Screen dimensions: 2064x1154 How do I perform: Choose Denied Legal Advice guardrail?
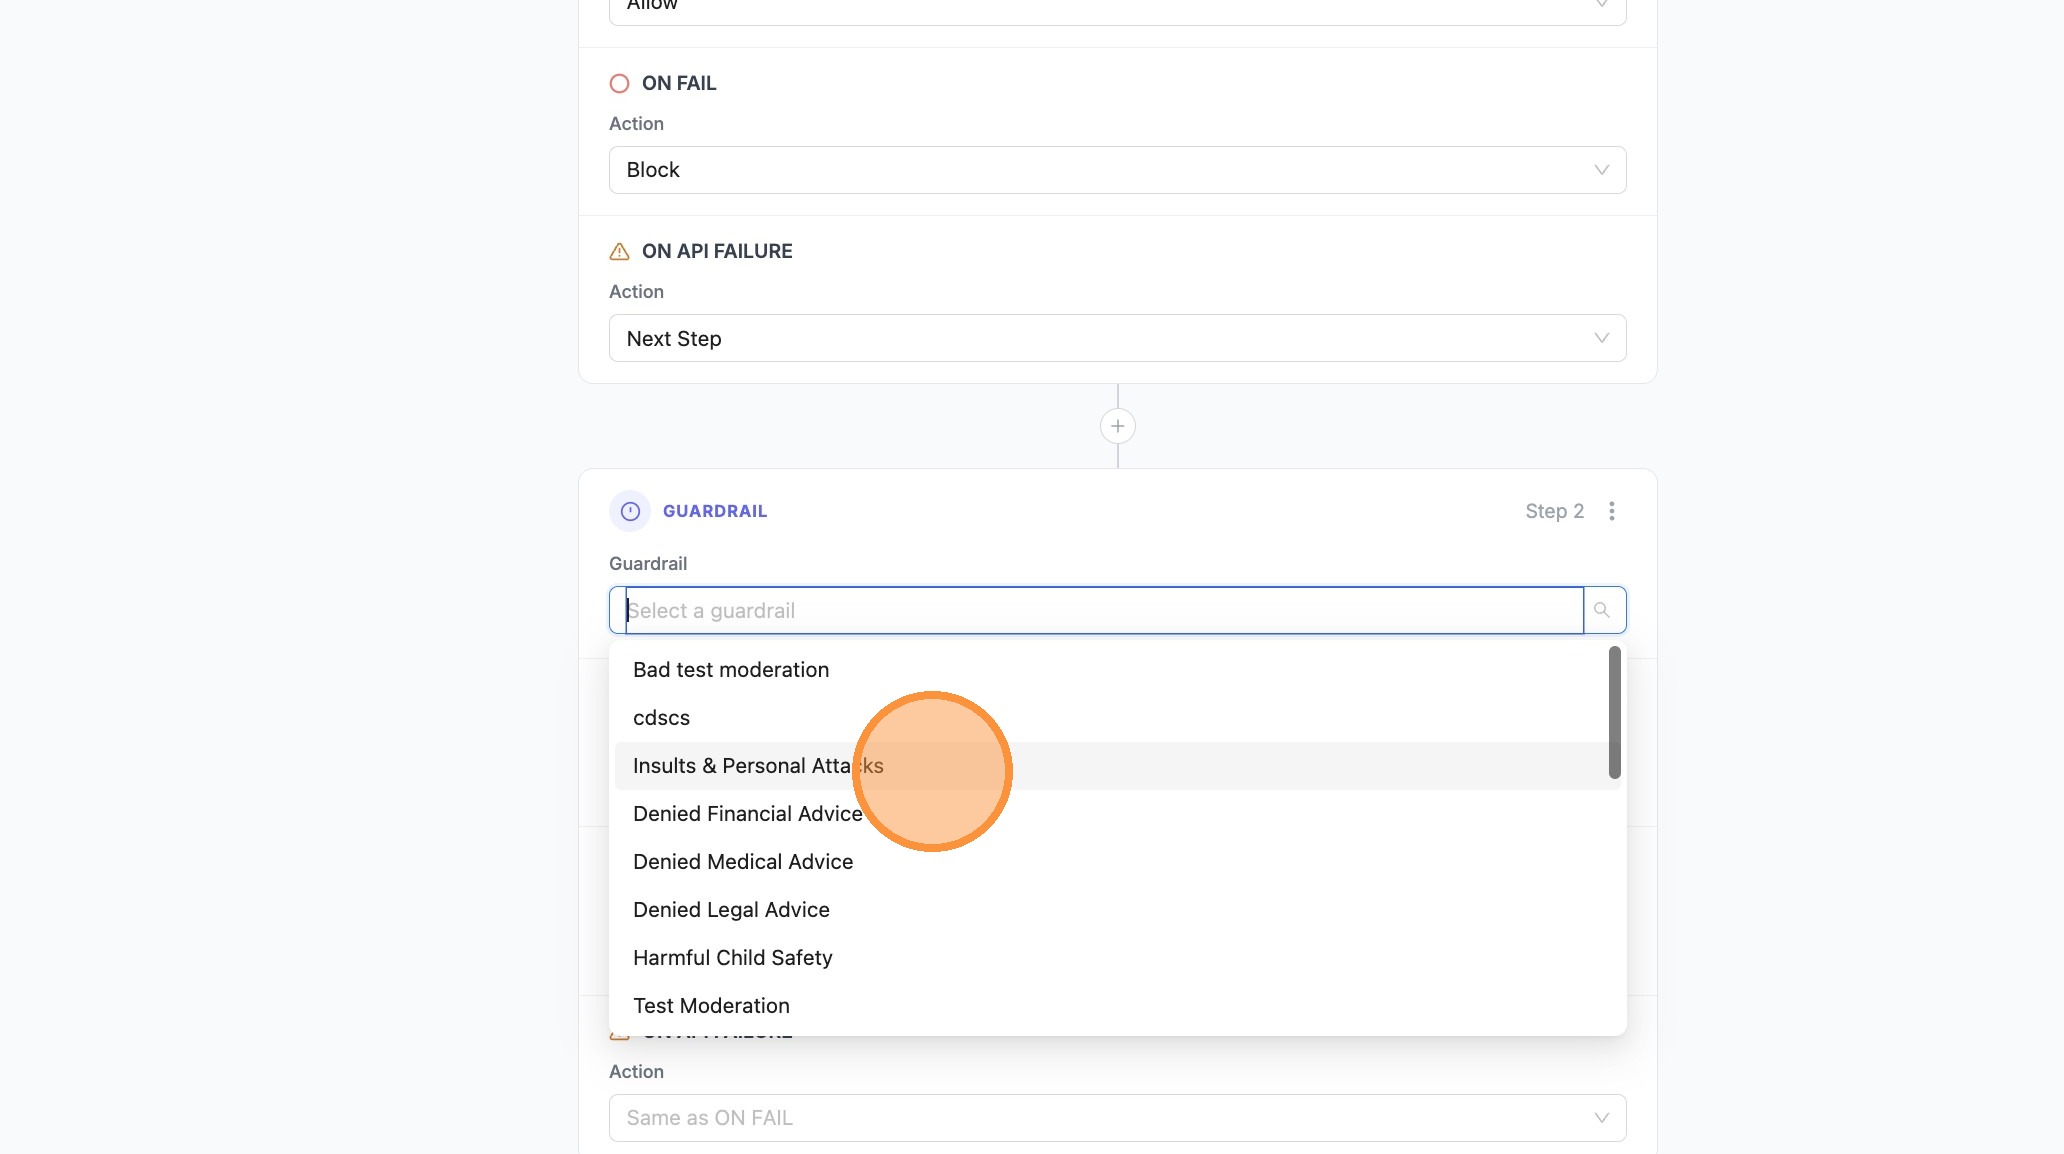tap(731, 910)
